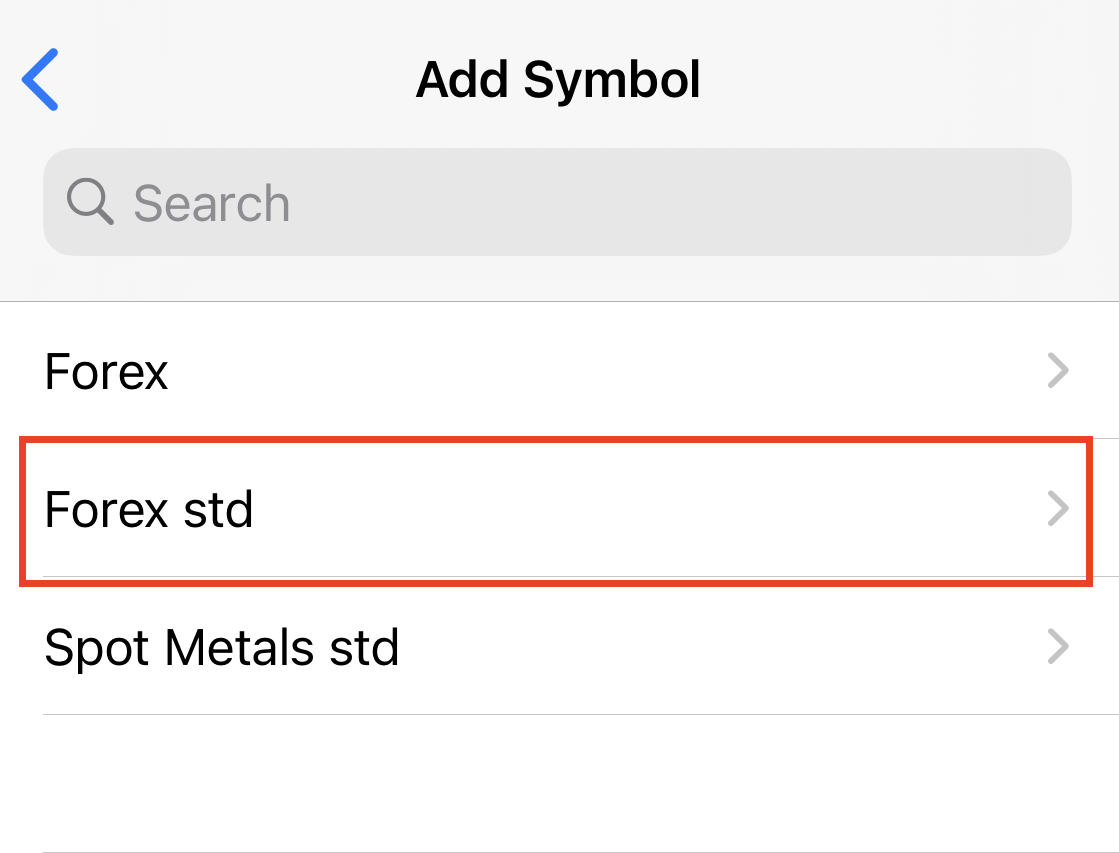1119x853 pixels.
Task: Click the gray arrow beside Forex std
Action: tap(1057, 509)
